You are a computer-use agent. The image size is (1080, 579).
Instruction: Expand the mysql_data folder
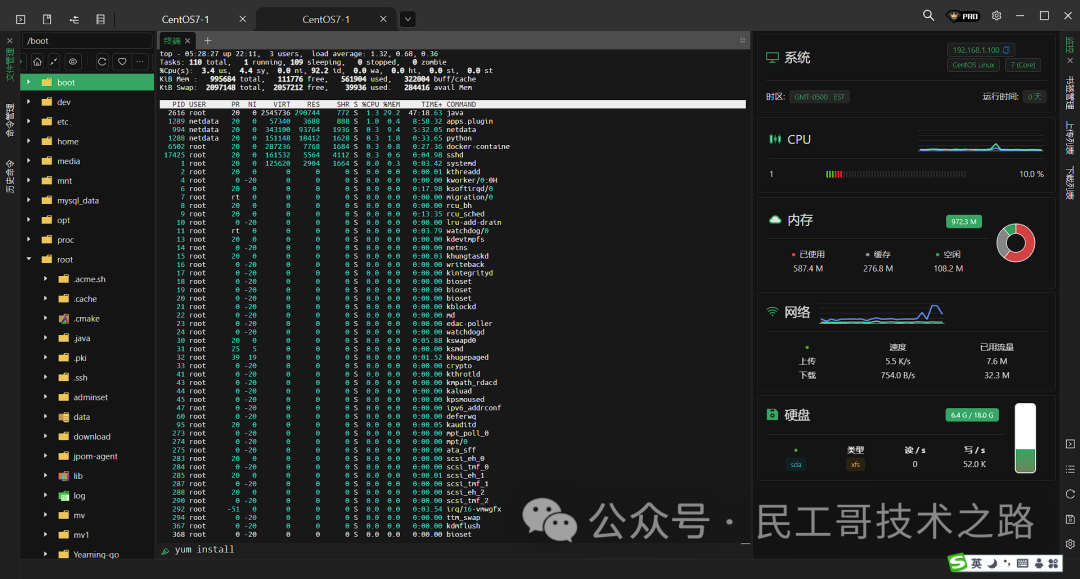click(x=28, y=200)
